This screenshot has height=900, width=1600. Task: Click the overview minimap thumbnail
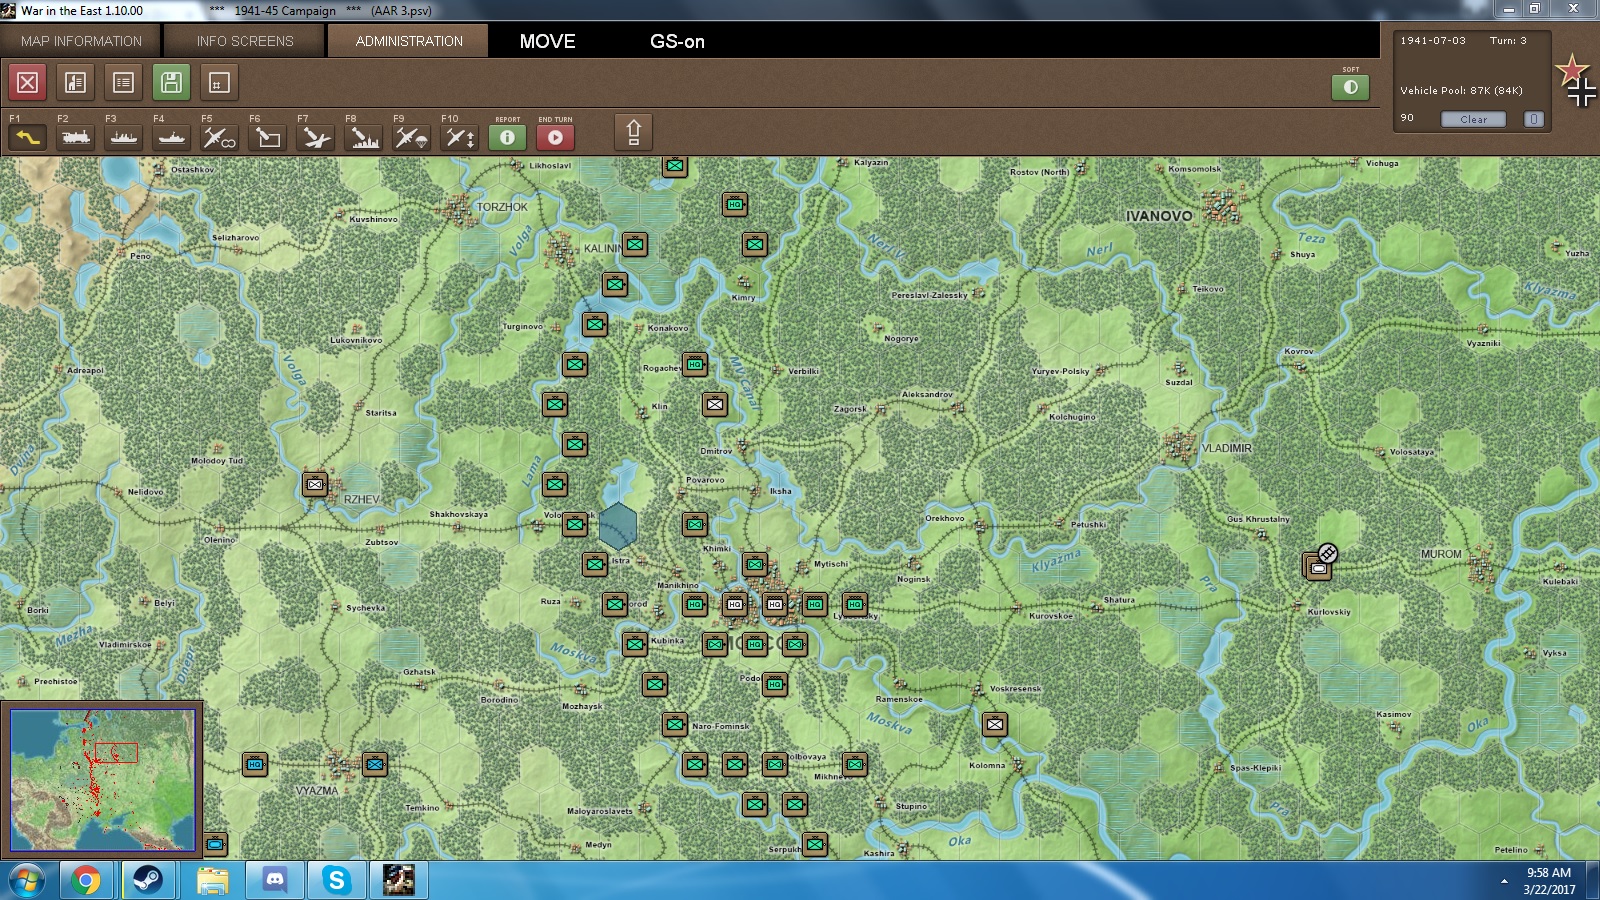tap(103, 780)
